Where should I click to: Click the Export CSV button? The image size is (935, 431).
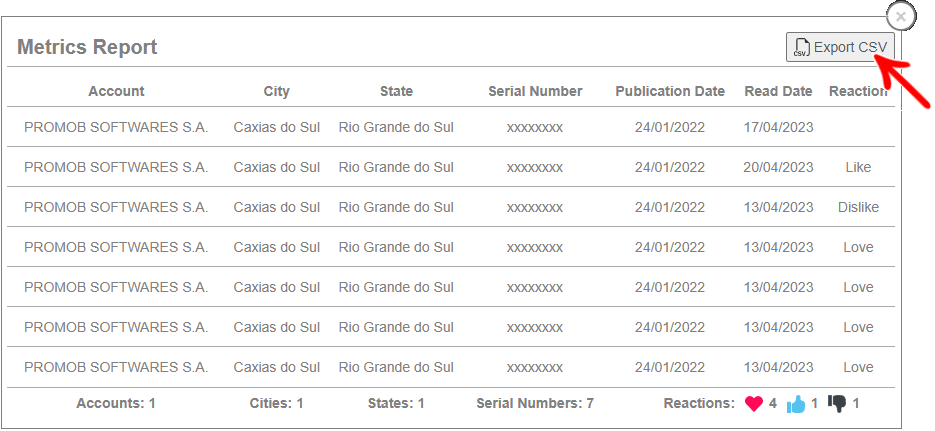point(840,47)
